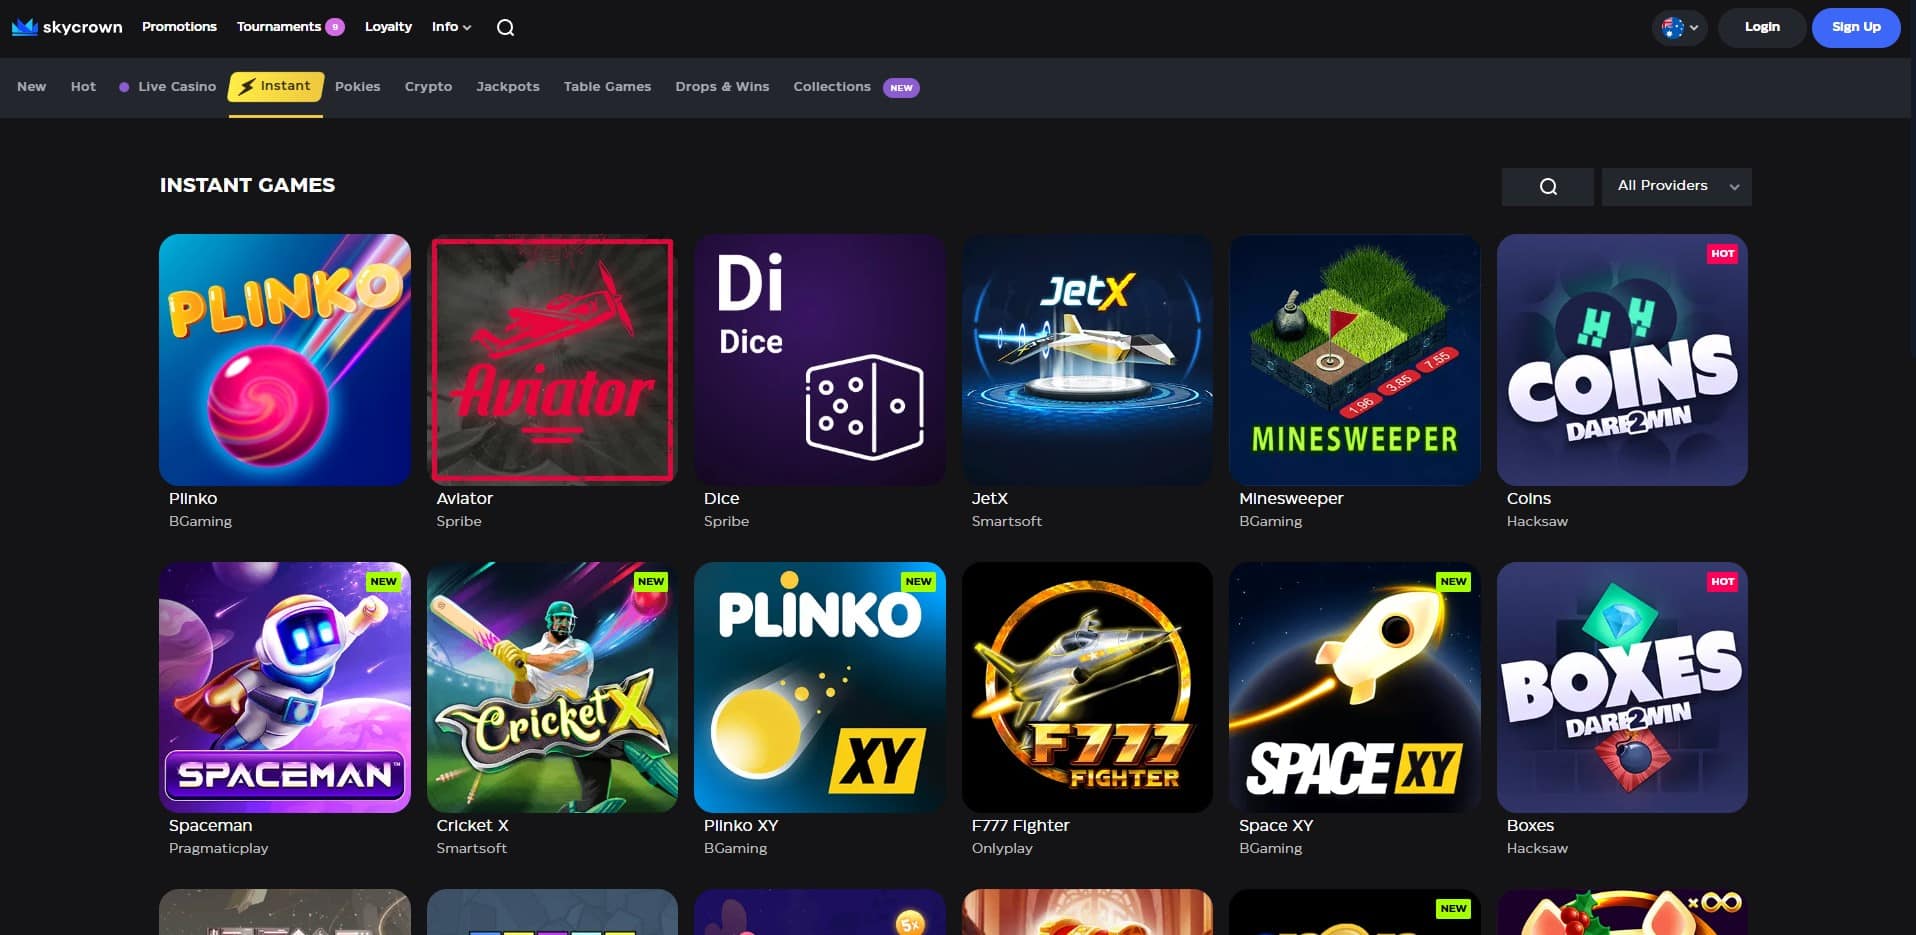Click the search icon beside All Providers
Screen dimensions: 1916x935
coord(1547,187)
